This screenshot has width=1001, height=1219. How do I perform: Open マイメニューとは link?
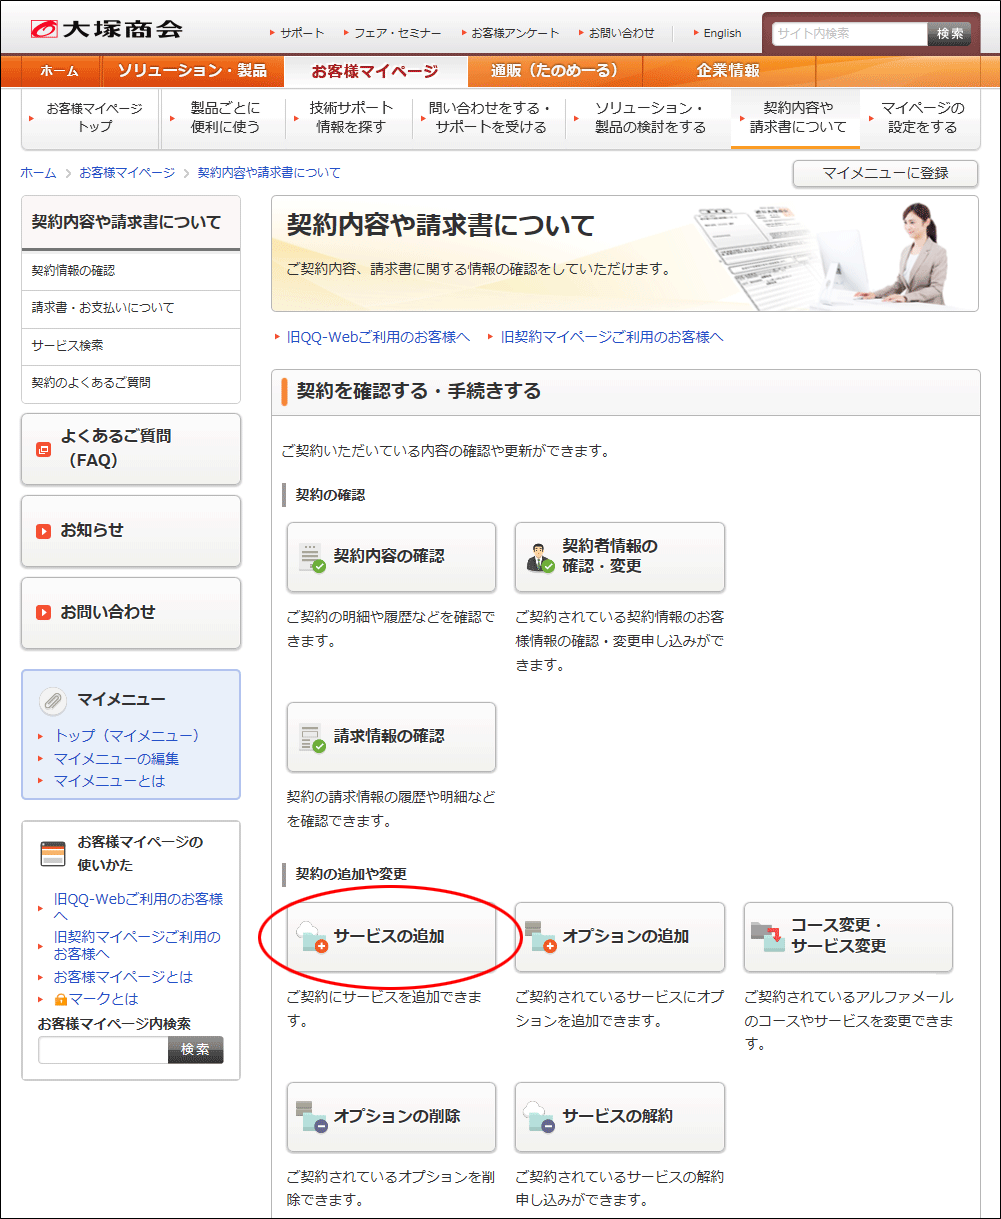pyautogui.click(x=110, y=781)
